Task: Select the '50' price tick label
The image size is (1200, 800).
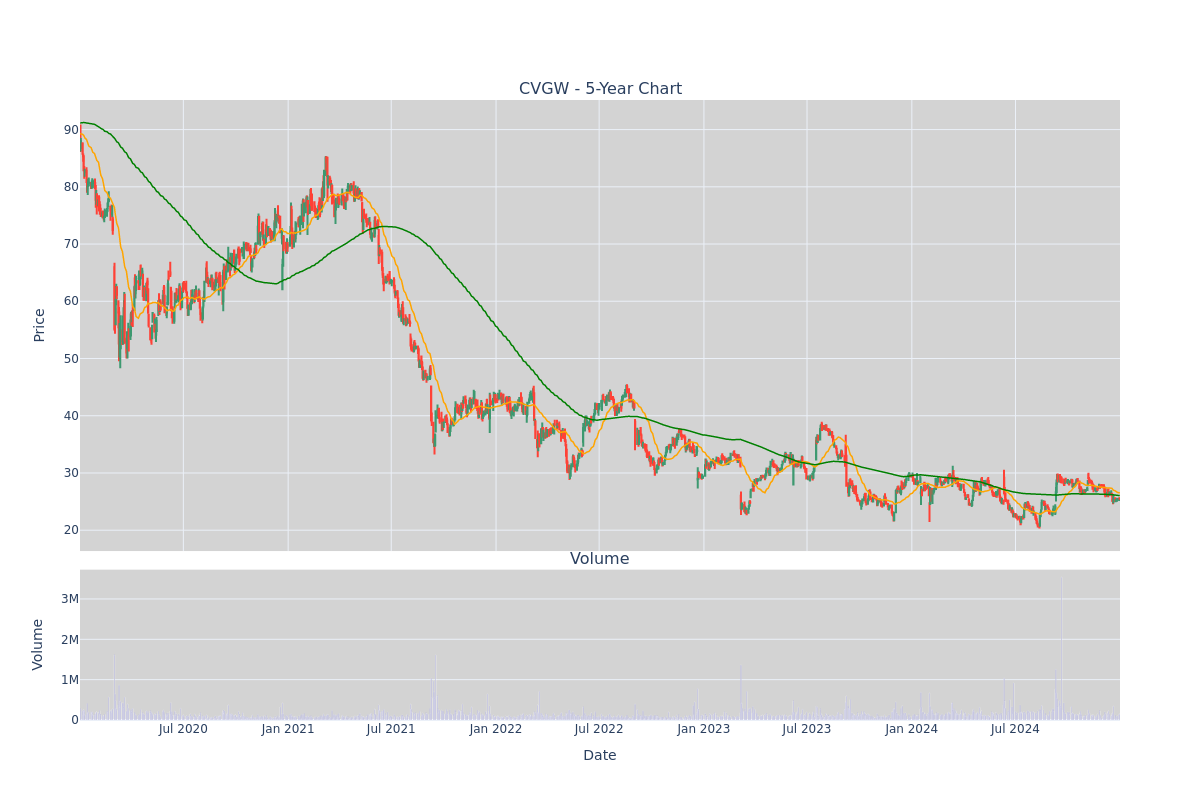Action: pos(71,358)
